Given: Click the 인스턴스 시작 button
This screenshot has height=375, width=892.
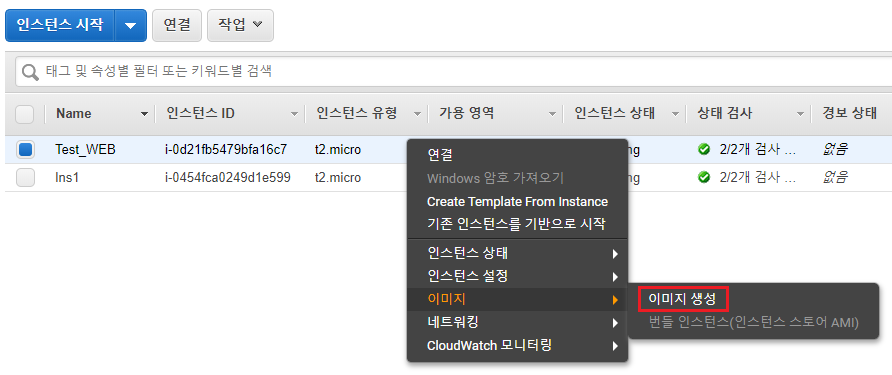Looking at the screenshot, I should (60, 26).
